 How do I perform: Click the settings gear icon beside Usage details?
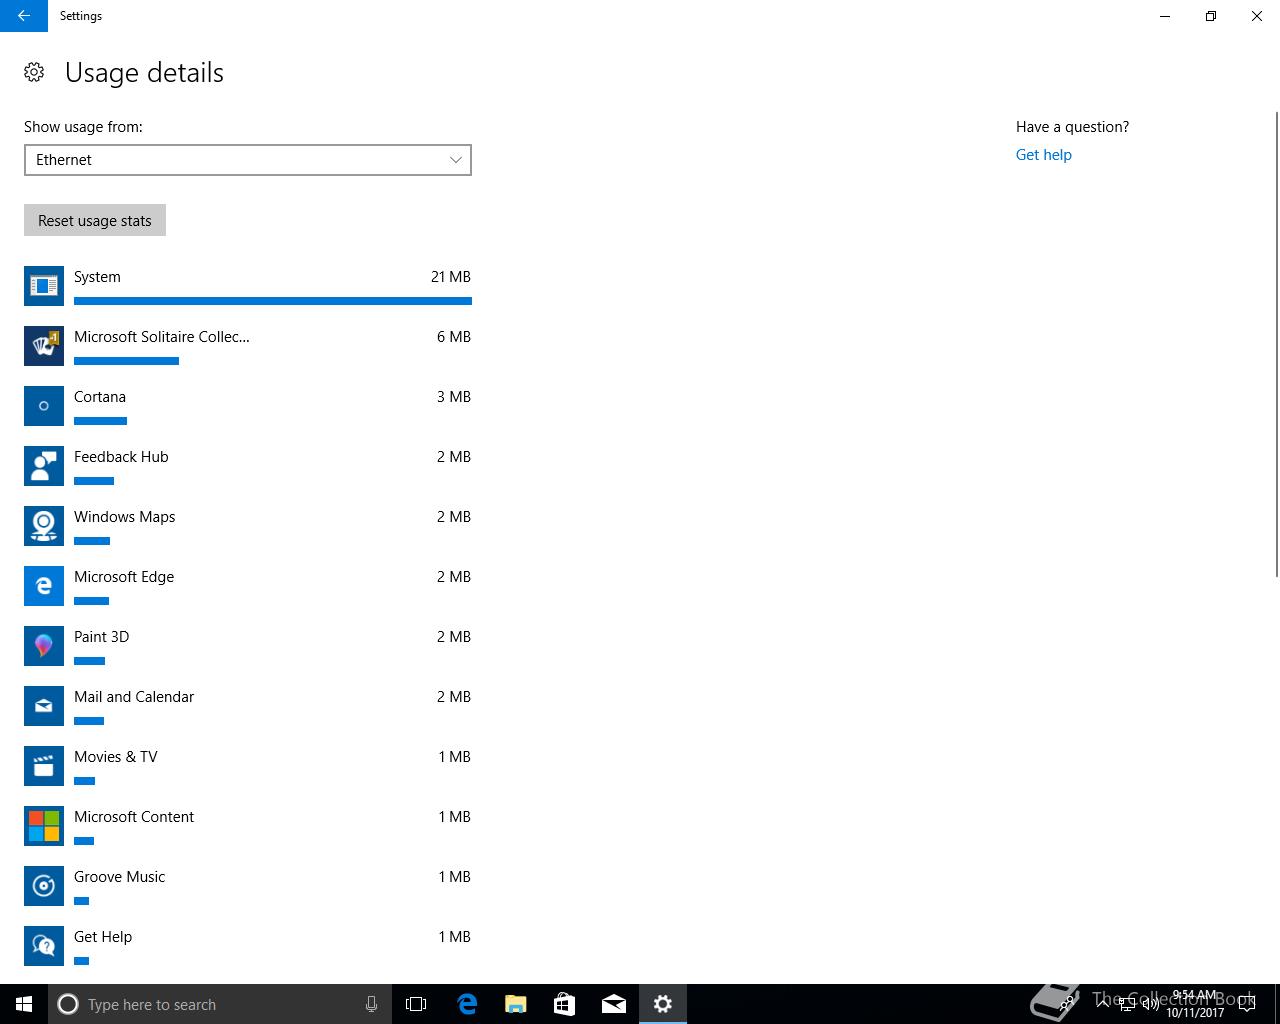coord(34,72)
